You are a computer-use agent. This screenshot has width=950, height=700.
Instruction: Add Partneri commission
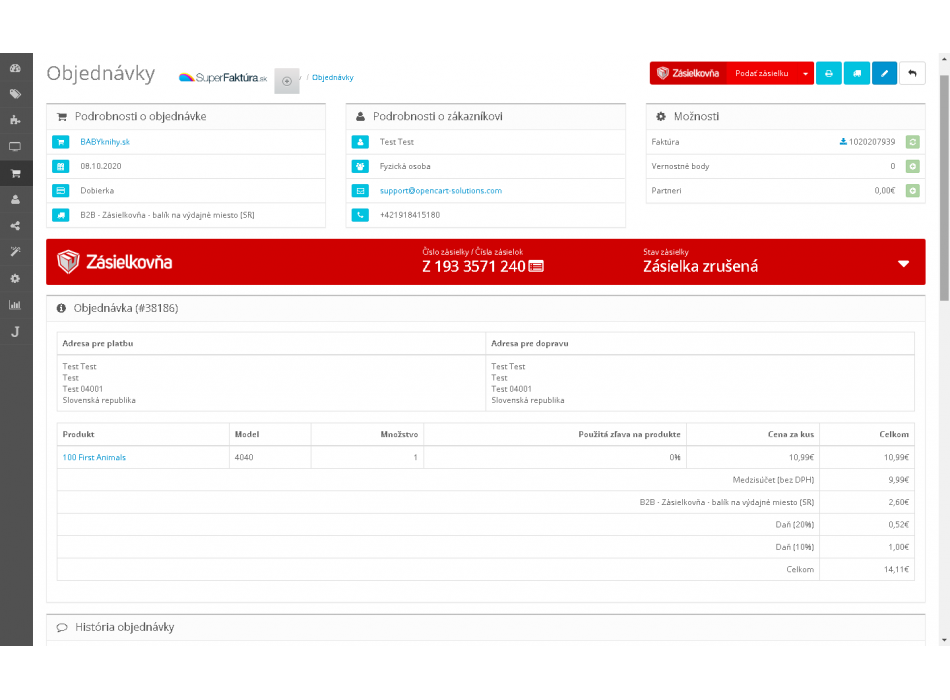click(x=912, y=190)
